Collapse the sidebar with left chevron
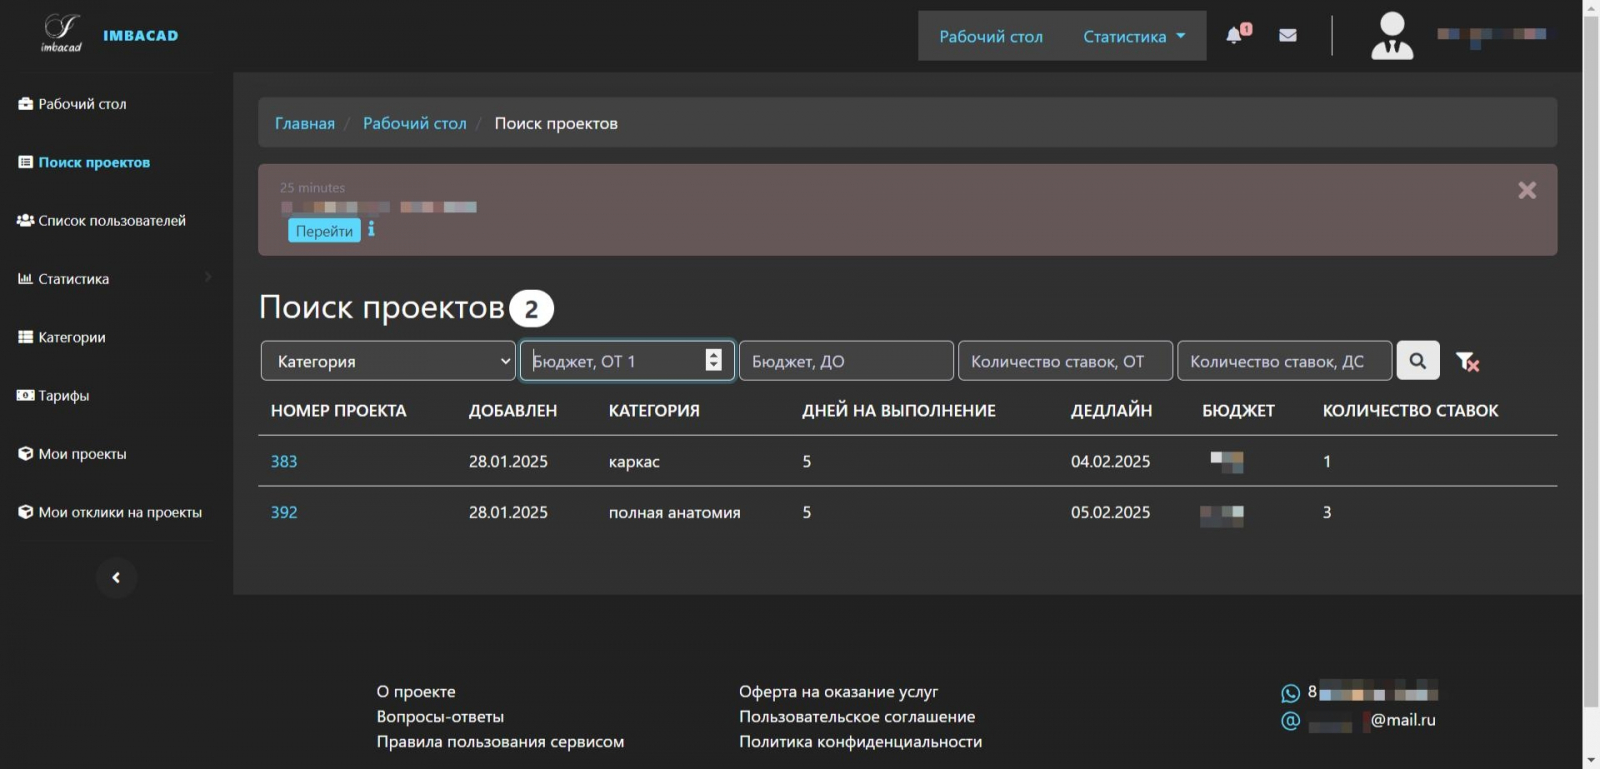Viewport: 1600px width, 769px height. (x=116, y=578)
